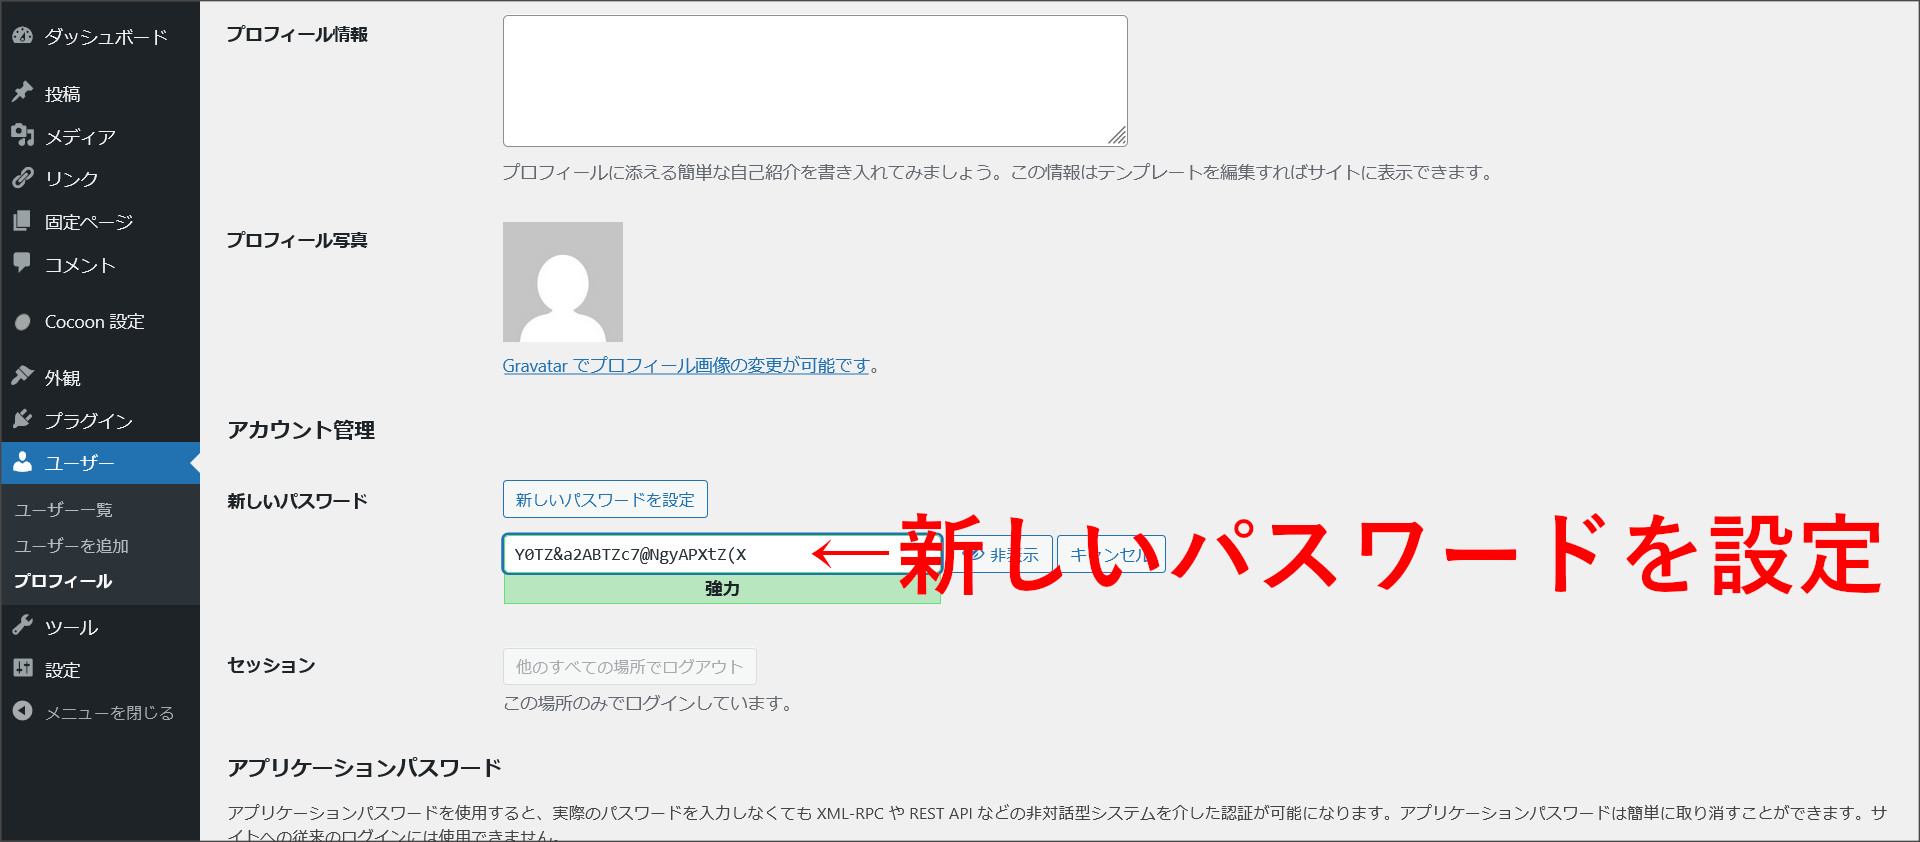Click the 強力 password strength indicator

point(722,589)
